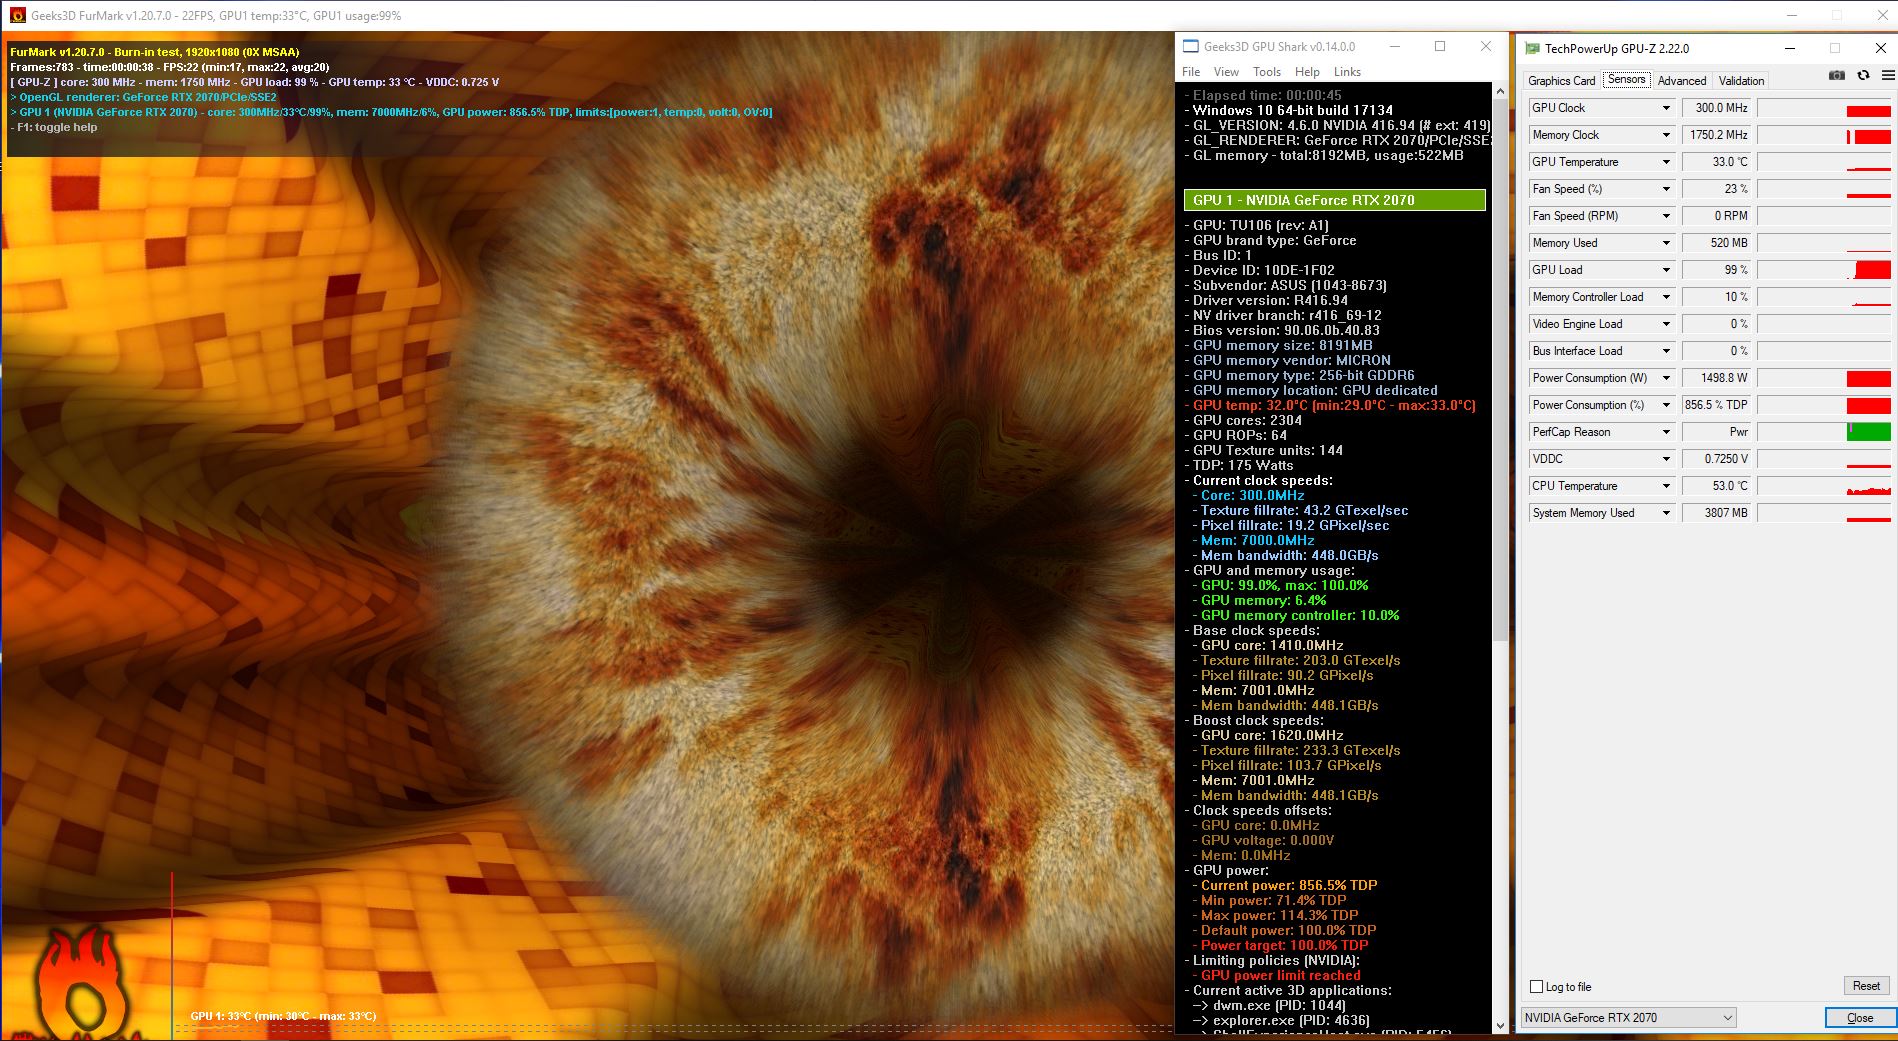Click the 53.0 °C CPU Temperature value
1898x1041 pixels.
click(1716, 486)
